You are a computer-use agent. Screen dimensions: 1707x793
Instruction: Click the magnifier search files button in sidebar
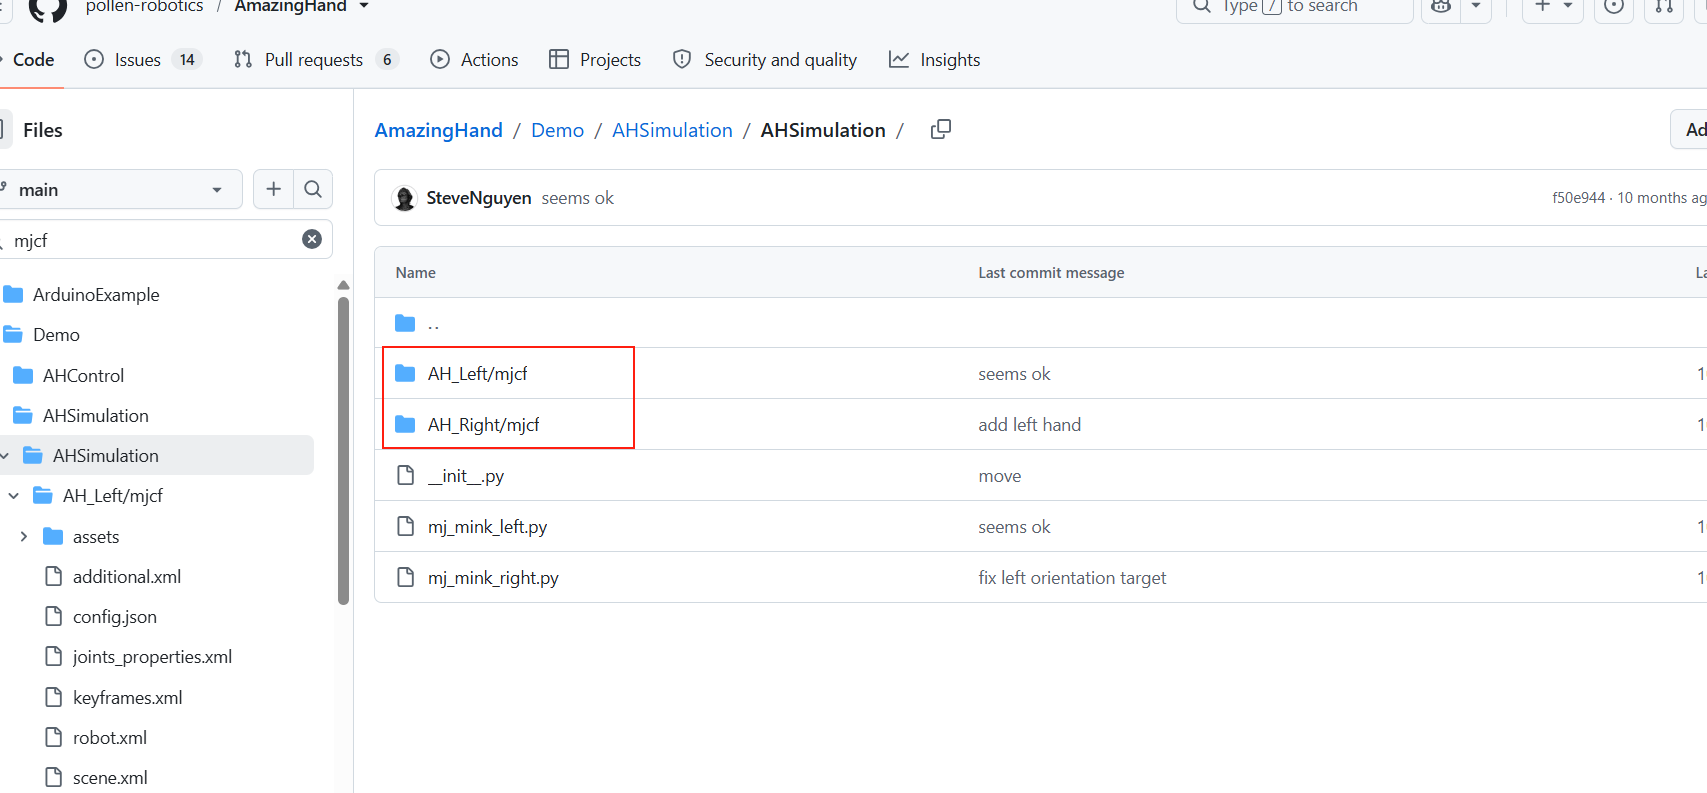click(313, 189)
